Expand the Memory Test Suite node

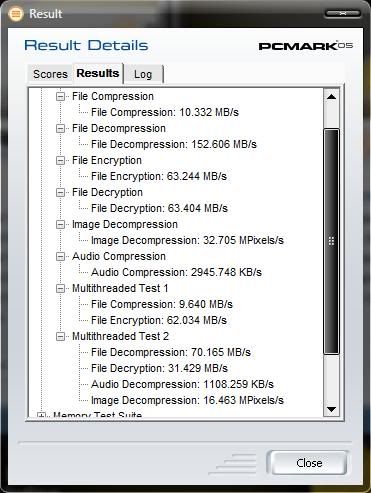coord(41,415)
